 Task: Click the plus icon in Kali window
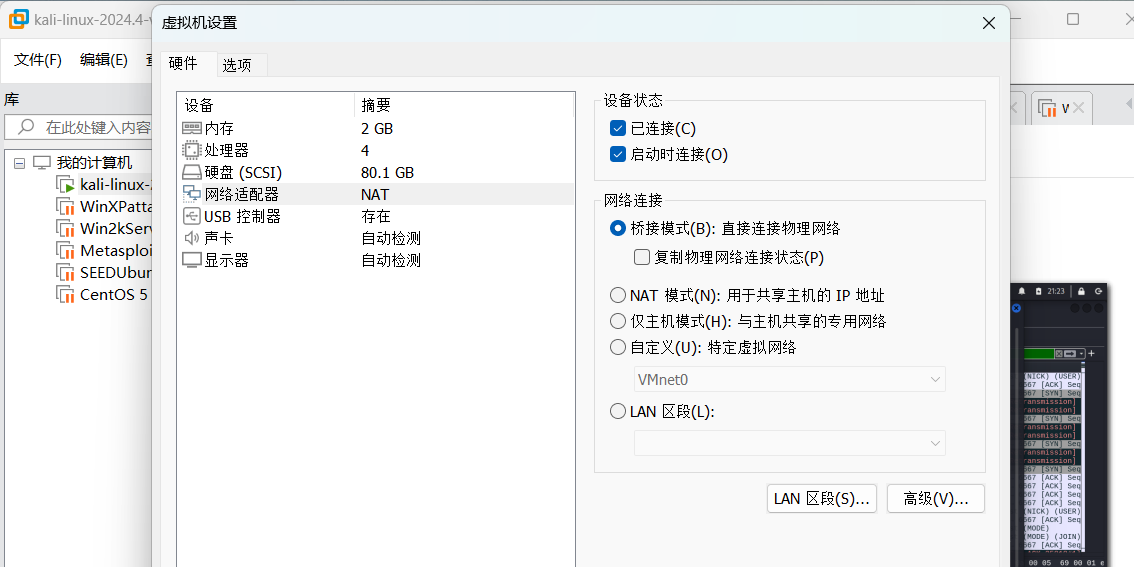(1091, 353)
